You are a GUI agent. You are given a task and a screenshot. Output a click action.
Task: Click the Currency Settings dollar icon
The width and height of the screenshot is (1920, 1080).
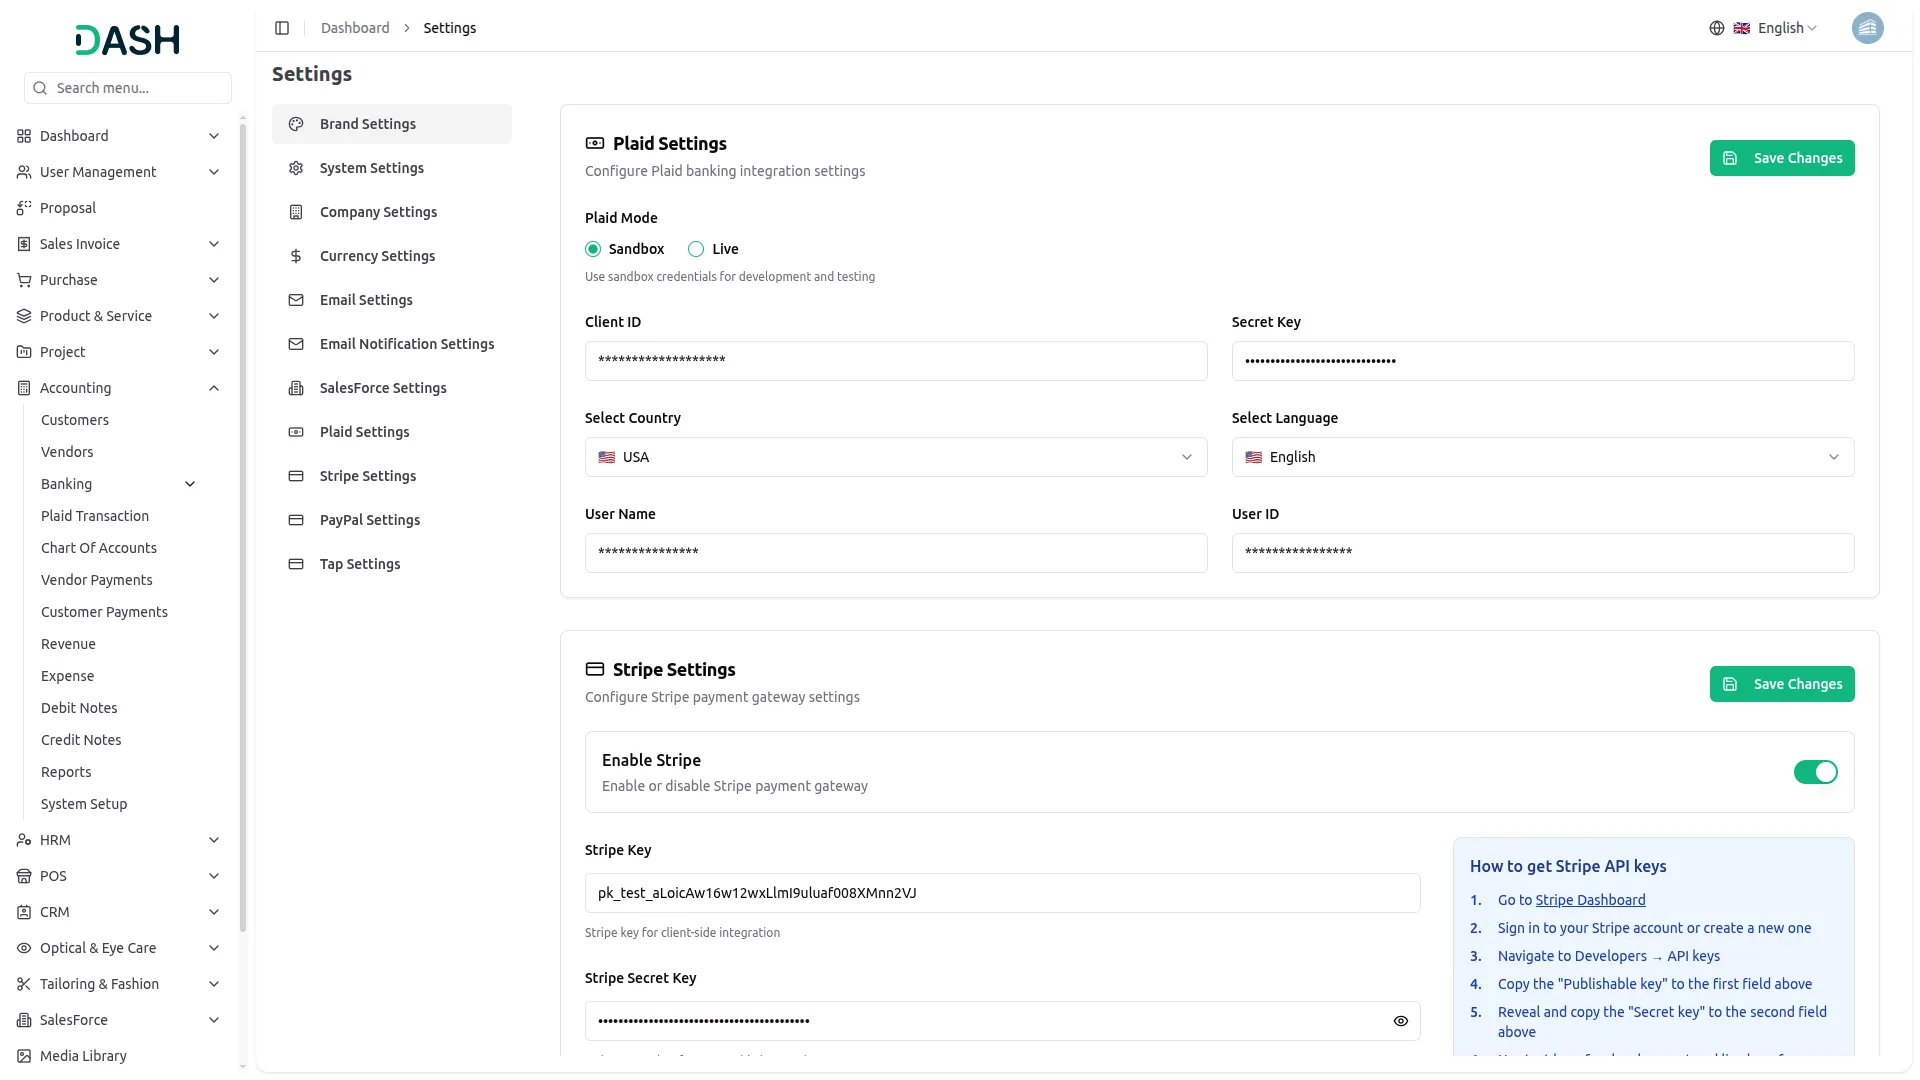coord(296,256)
